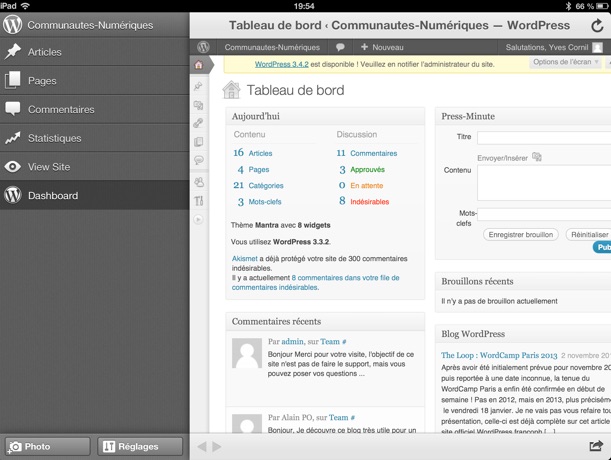Open the Options de l'écran dropdown
The width and height of the screenshot is (611, 460).
pyautogui.click(x=566, y=62)
